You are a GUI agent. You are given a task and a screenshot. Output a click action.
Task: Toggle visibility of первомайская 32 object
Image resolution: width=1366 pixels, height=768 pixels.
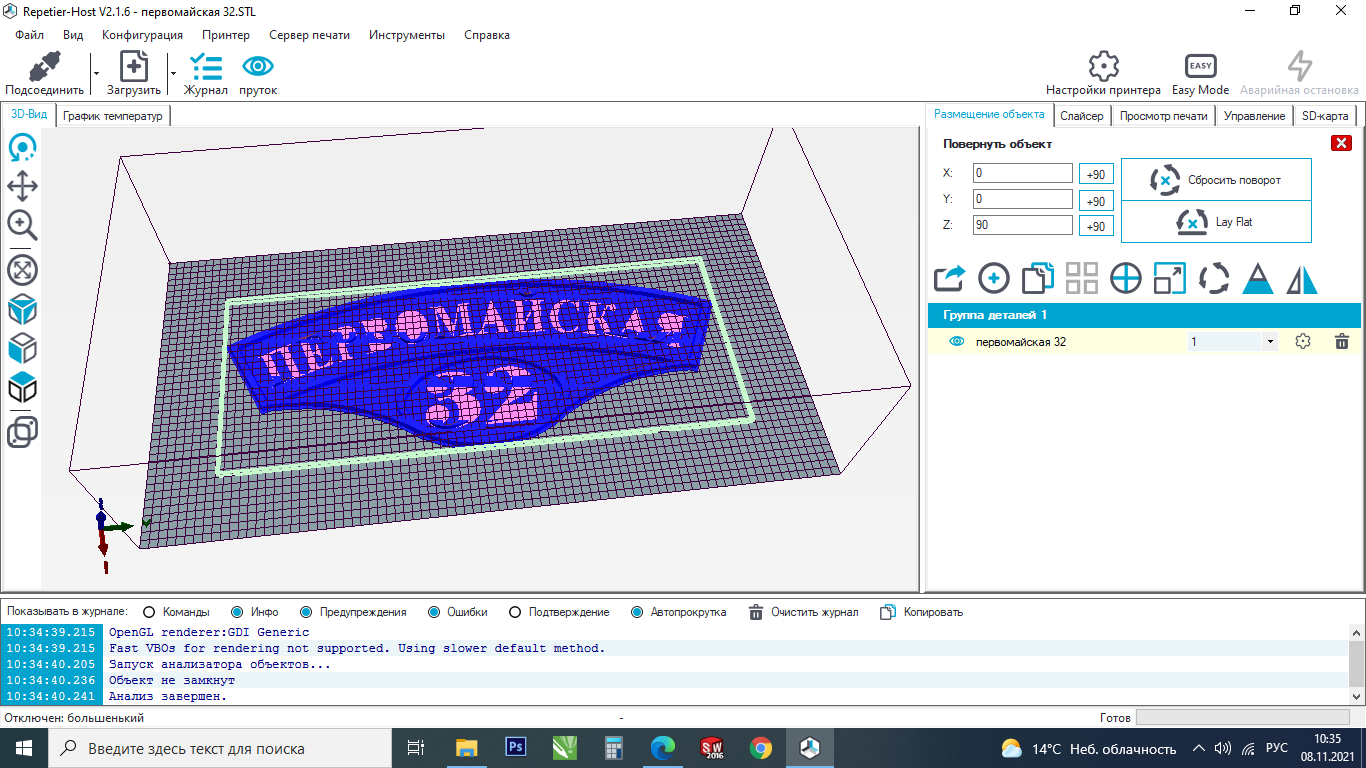[x=956, y=342]
